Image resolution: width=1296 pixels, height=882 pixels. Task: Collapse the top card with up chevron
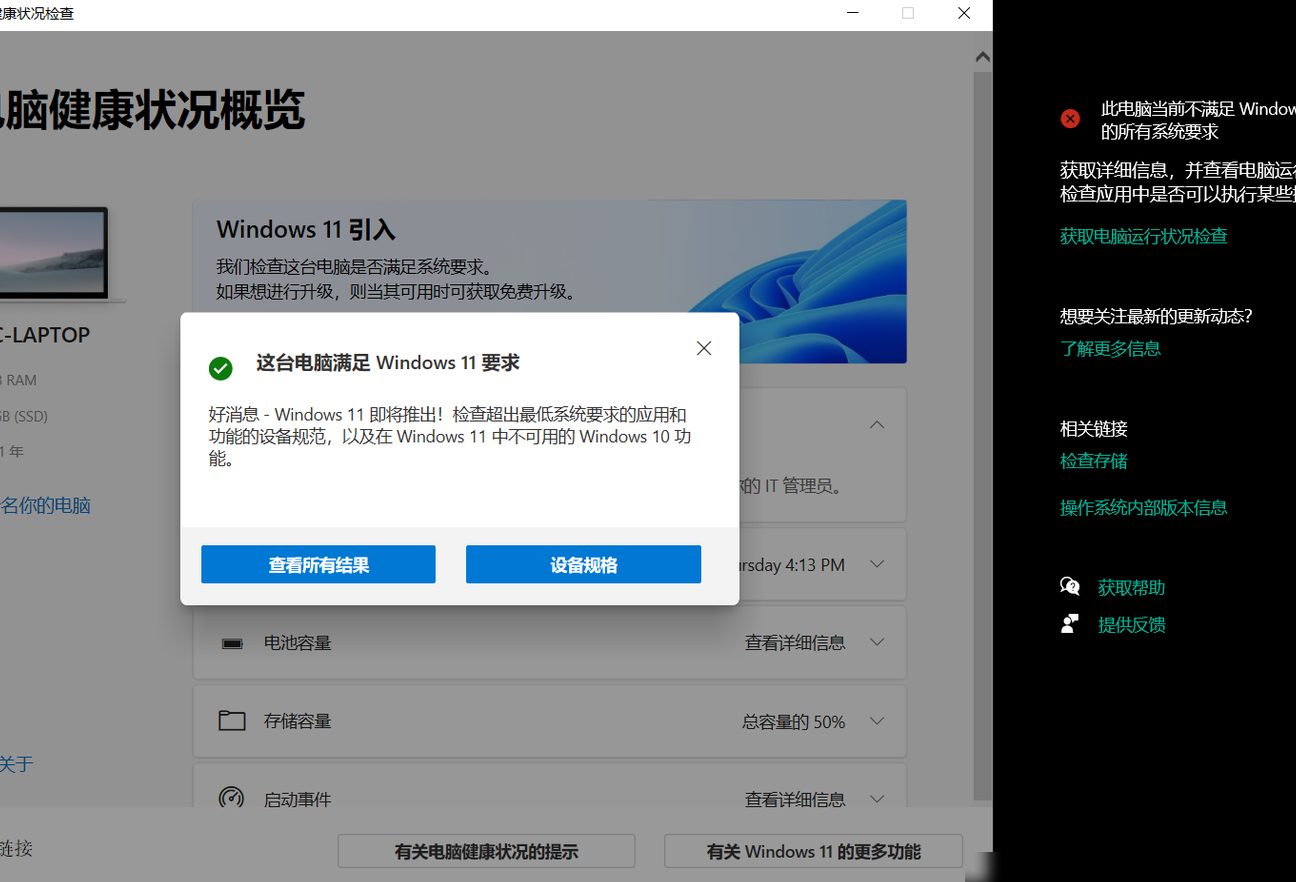click(877, 425)
